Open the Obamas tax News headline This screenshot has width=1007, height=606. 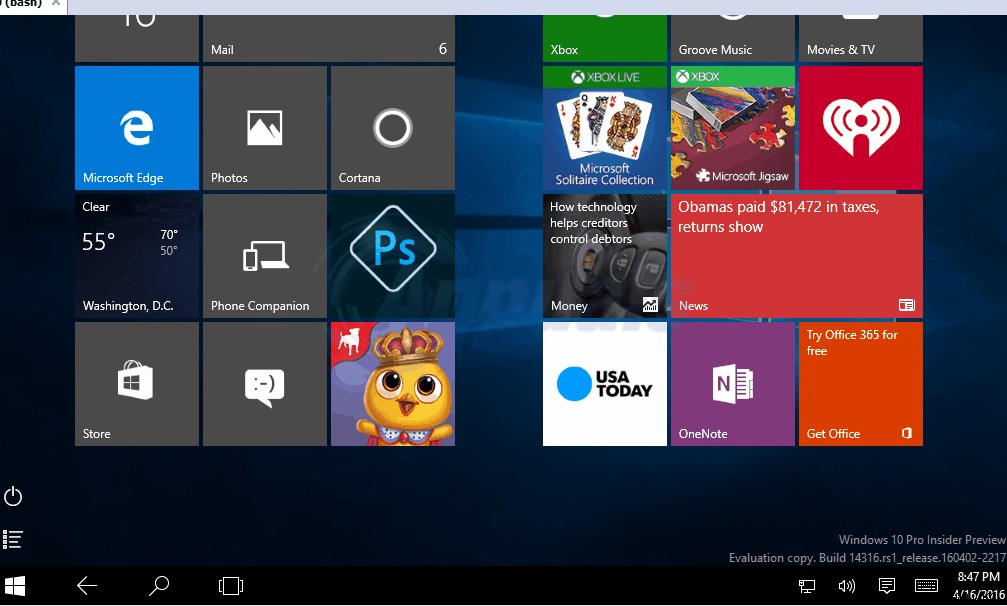pyautogui.click(x=796, y=255)
